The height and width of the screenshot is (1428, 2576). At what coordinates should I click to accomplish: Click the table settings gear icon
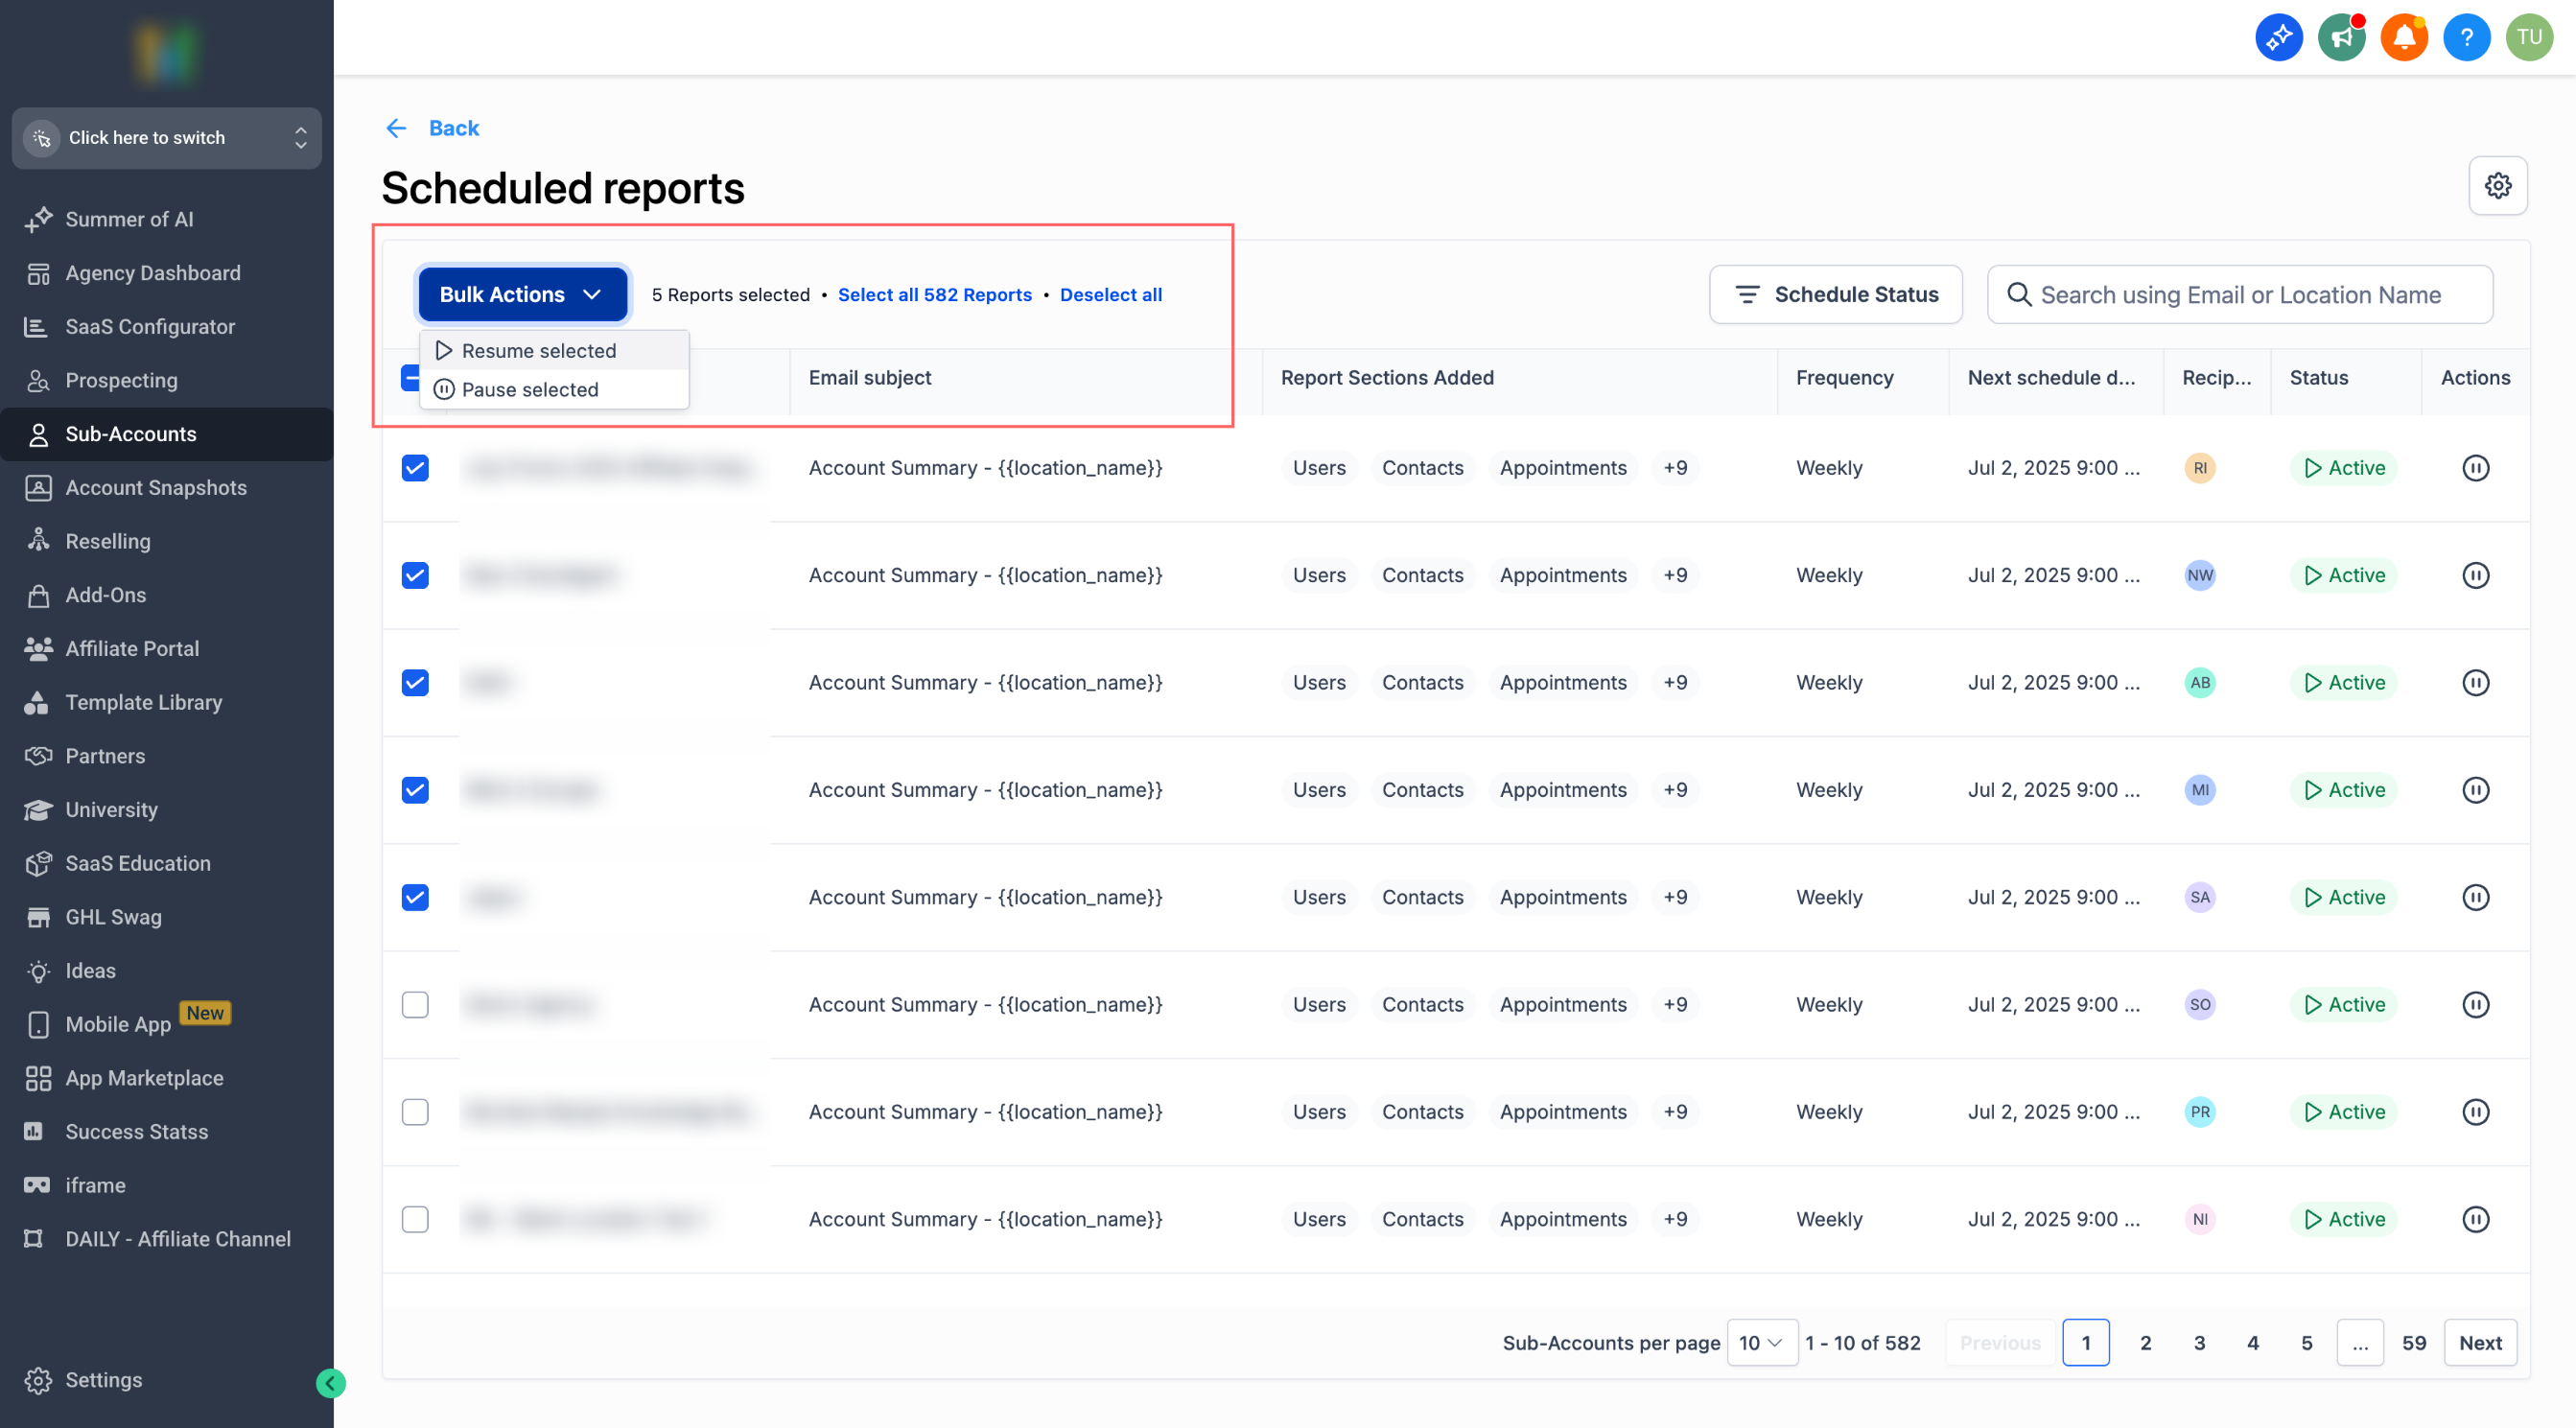point(2497,186)
